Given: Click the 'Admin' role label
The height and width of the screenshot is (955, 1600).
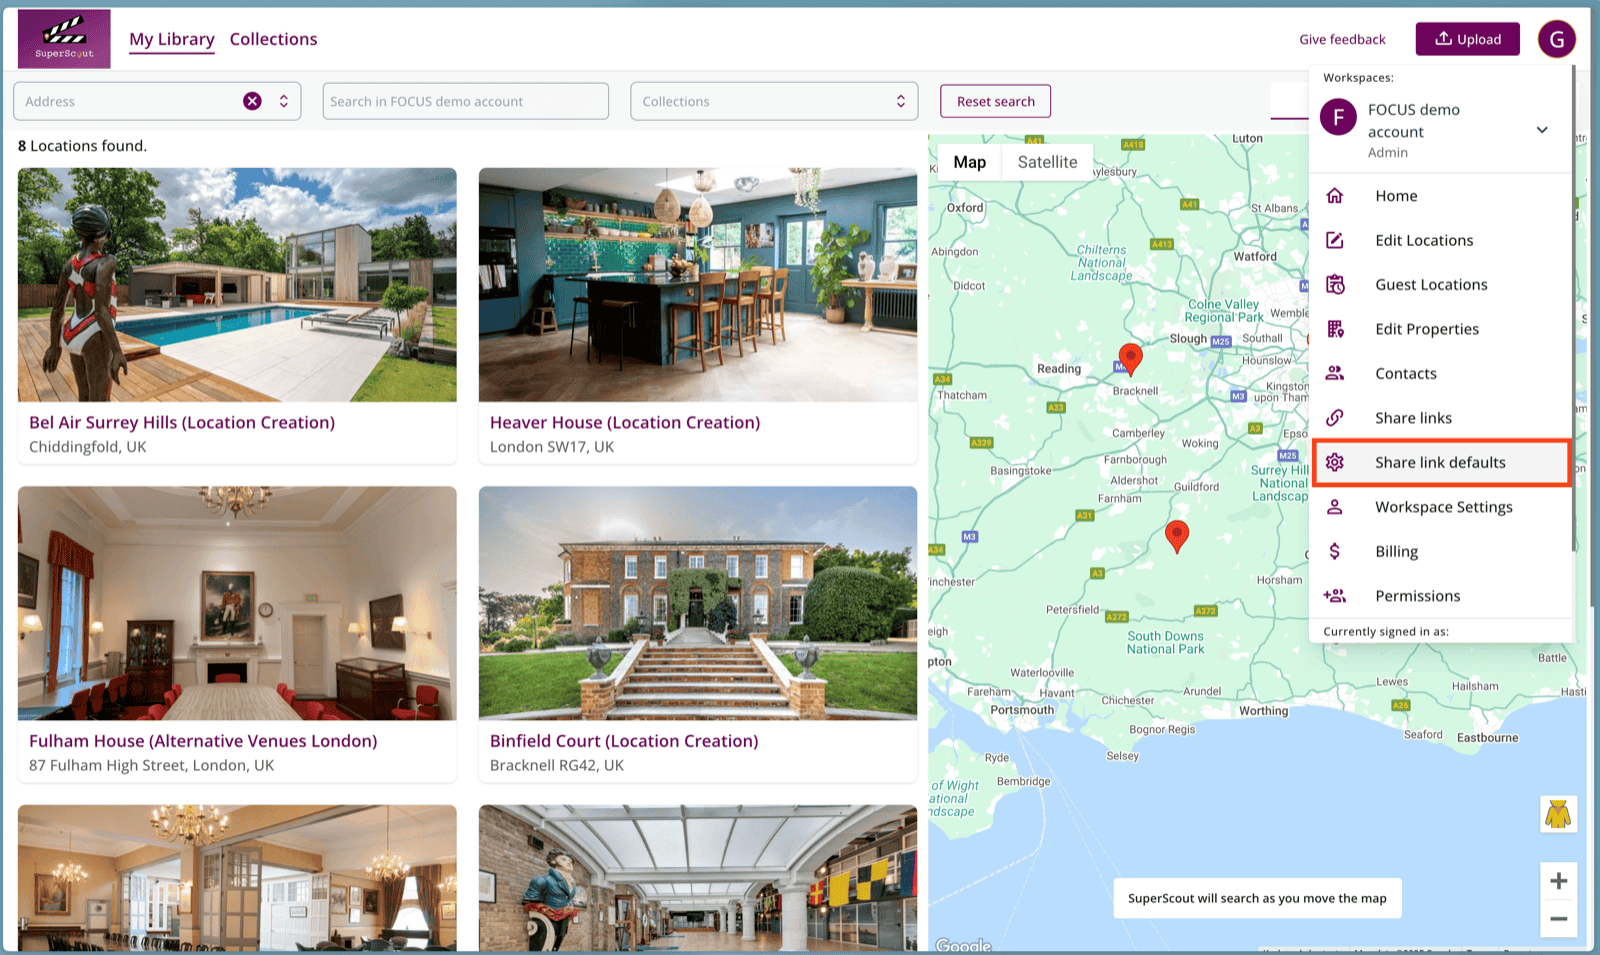Looking at the screenshot, I should [1388, 152].
